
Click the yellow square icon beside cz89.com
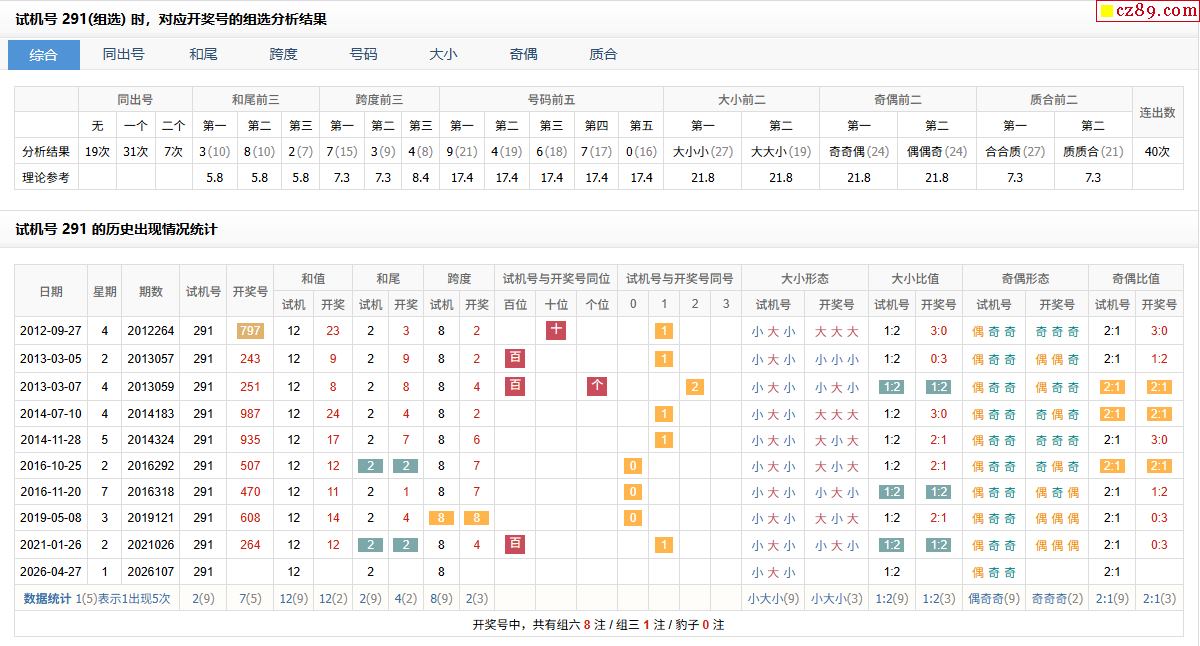[x=1106, y=12]
